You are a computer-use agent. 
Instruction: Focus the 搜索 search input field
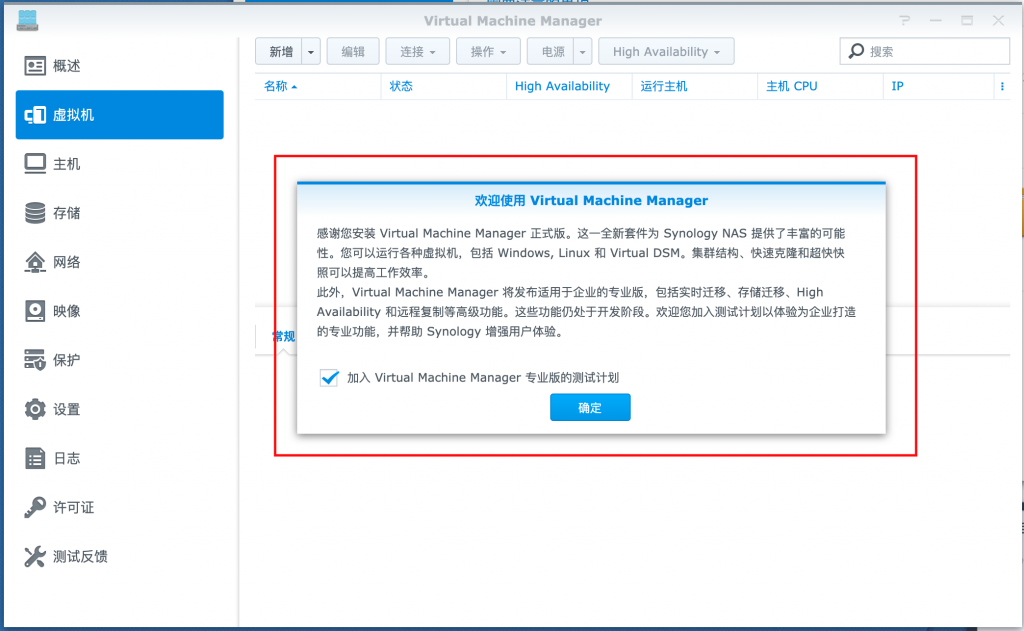(x=925, y=51)
